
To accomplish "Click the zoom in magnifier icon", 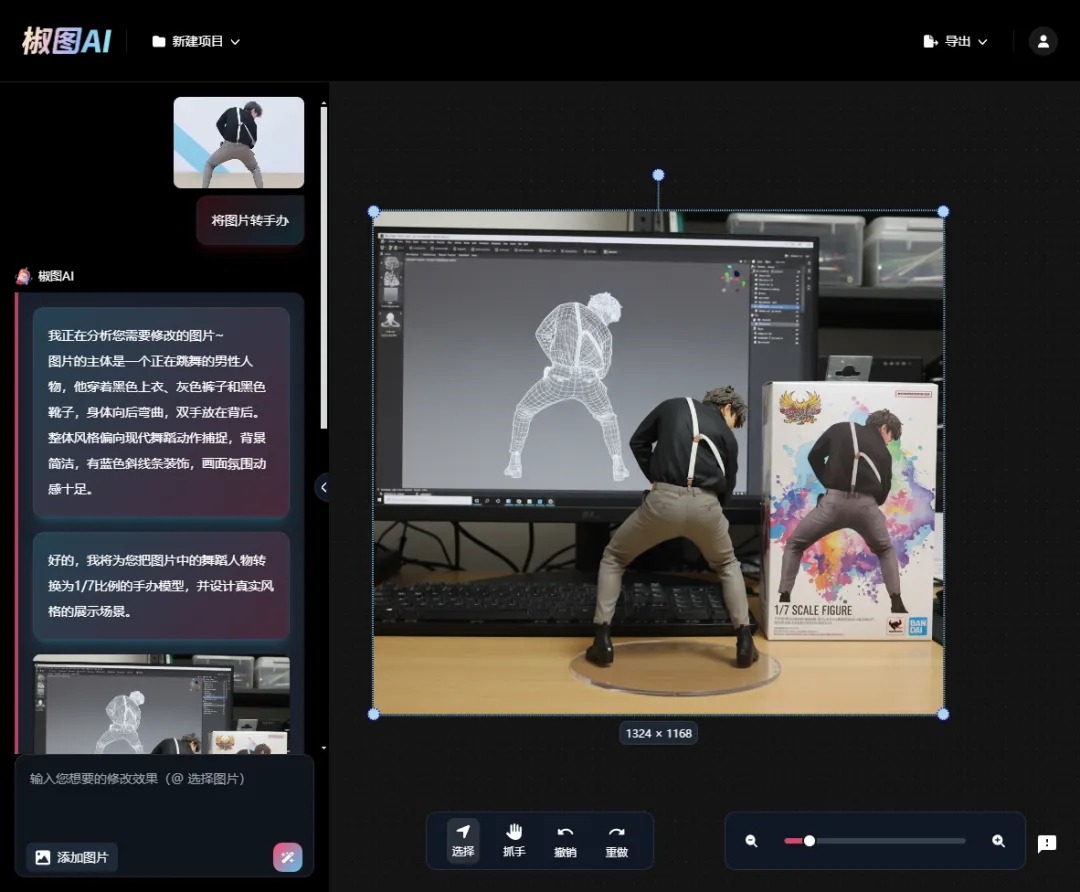I will coord(998,841).
